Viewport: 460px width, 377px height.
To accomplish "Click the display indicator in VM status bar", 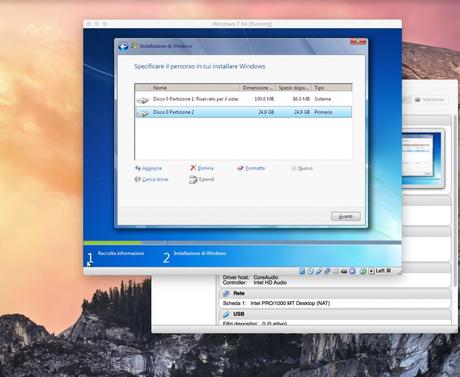I will [x=344, y=271].
